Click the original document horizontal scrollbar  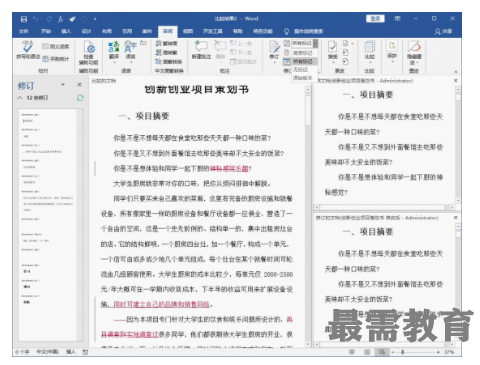[x=384, y=207]
